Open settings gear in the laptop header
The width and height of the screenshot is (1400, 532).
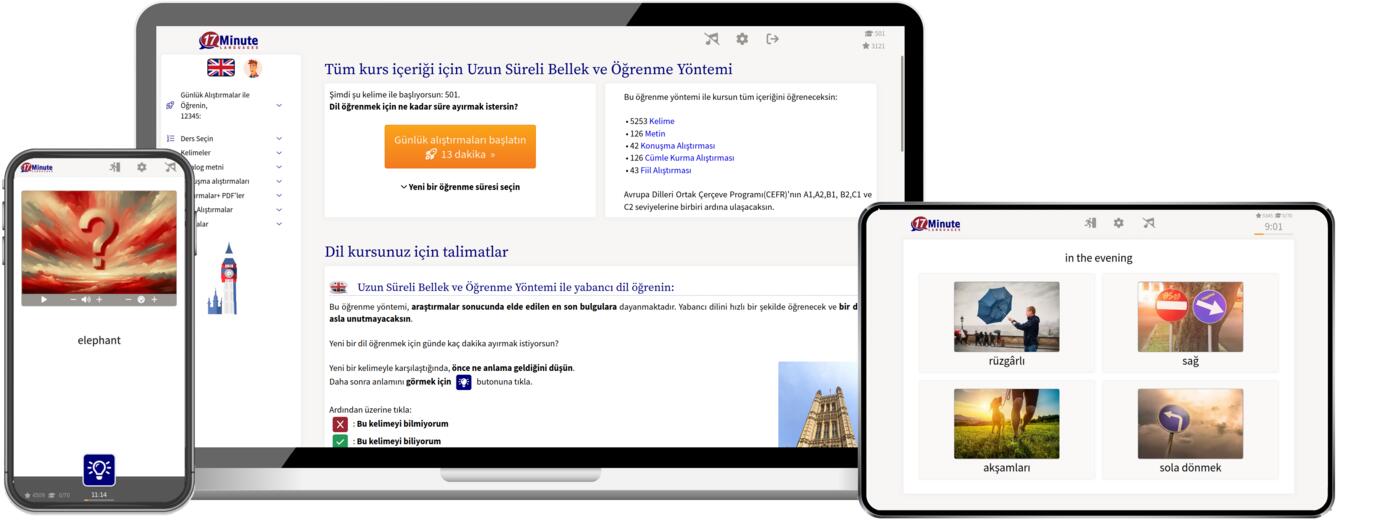click(x=742, y=39)
